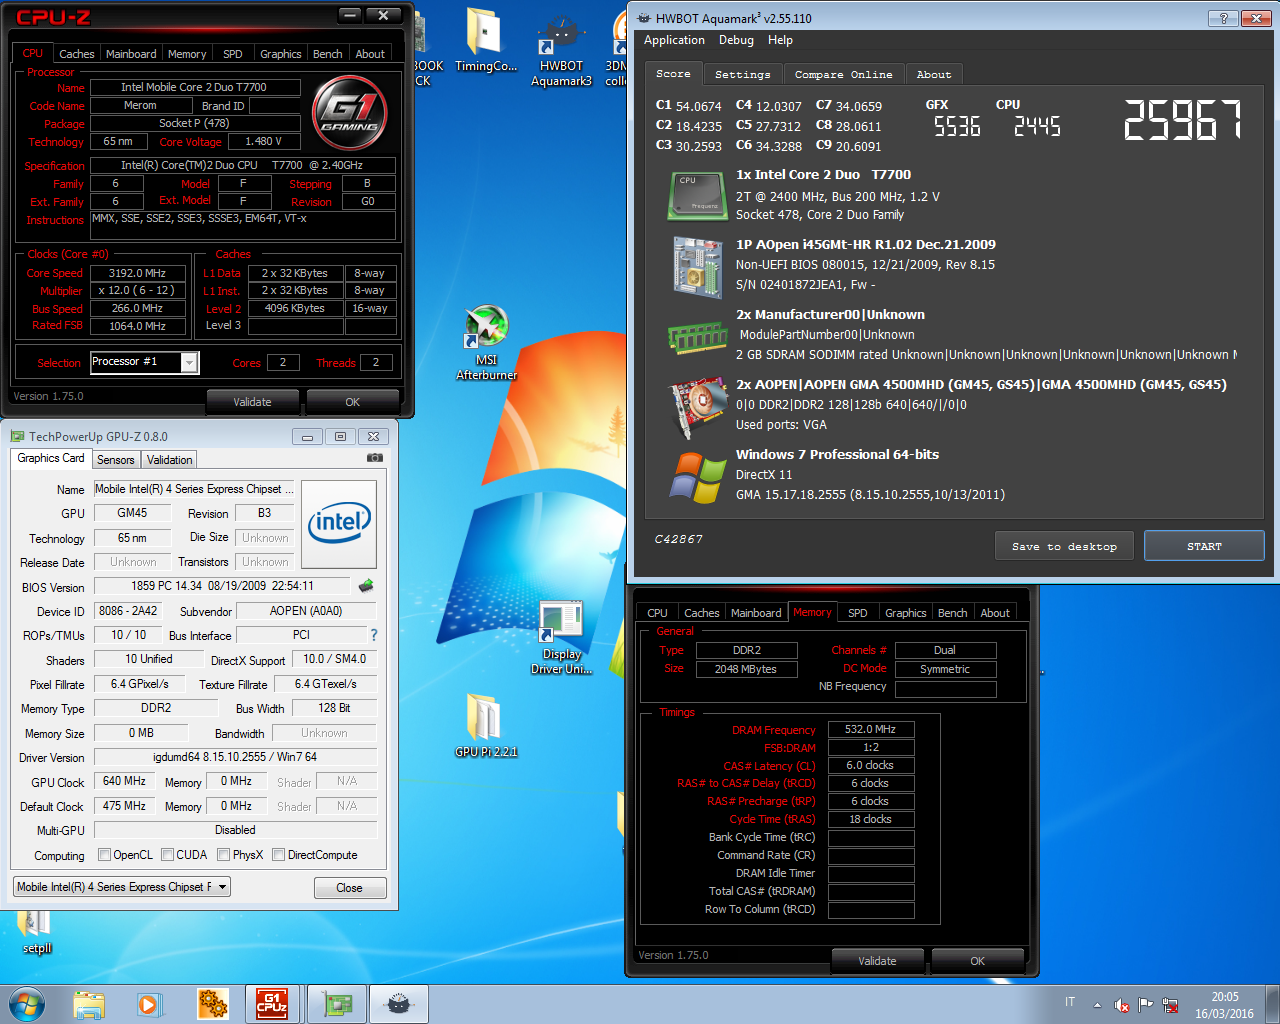Enable the PhysX checkbox in GPU-Z
This screenshot has height=1024, width=1280.
click(223, 855)
